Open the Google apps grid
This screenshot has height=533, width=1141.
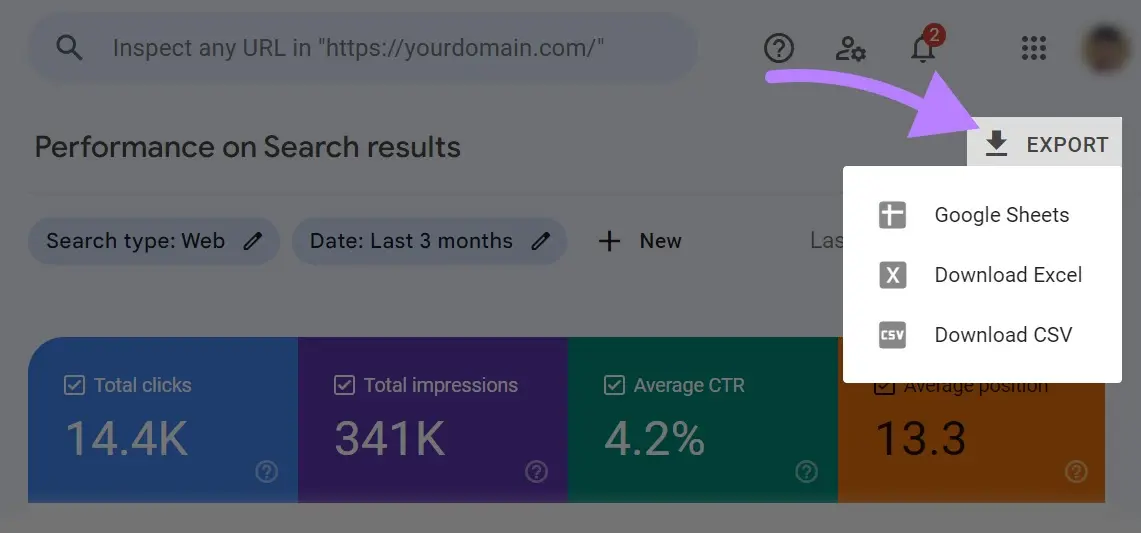pyautogui.click(x=1033, y=48)
